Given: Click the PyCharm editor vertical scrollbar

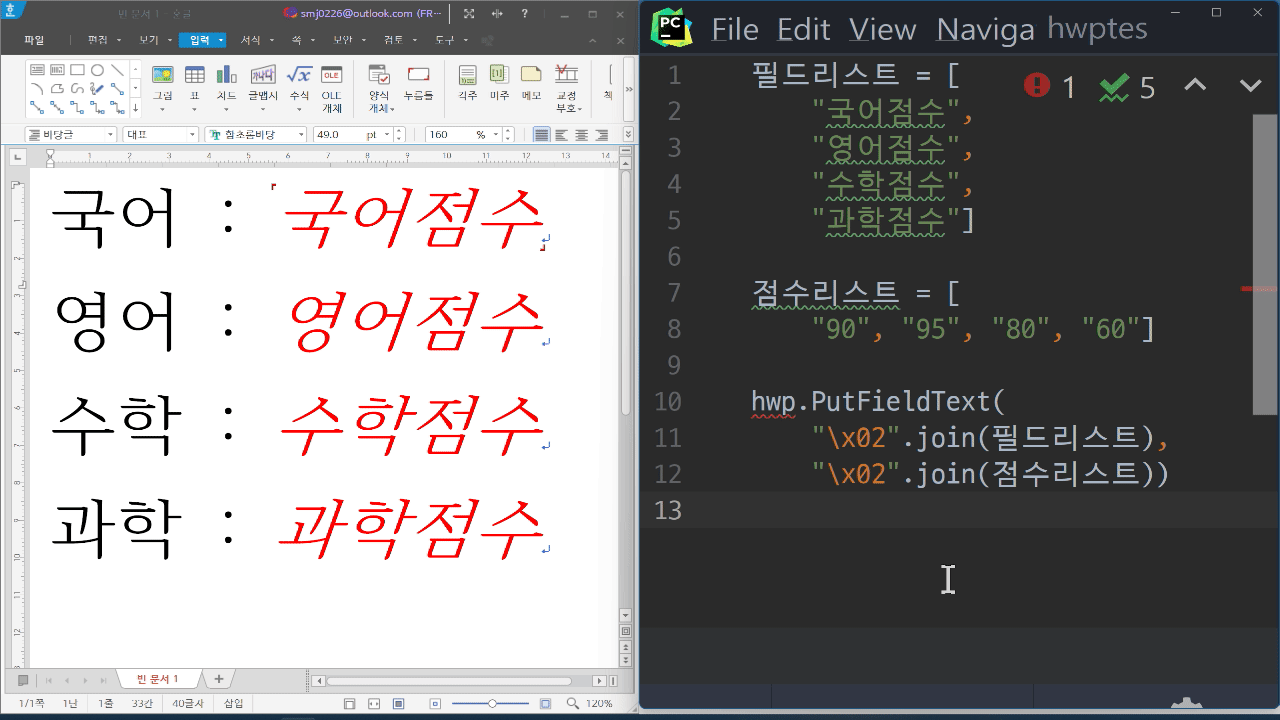Looking at the screenshot, I should click(1264, 264).
